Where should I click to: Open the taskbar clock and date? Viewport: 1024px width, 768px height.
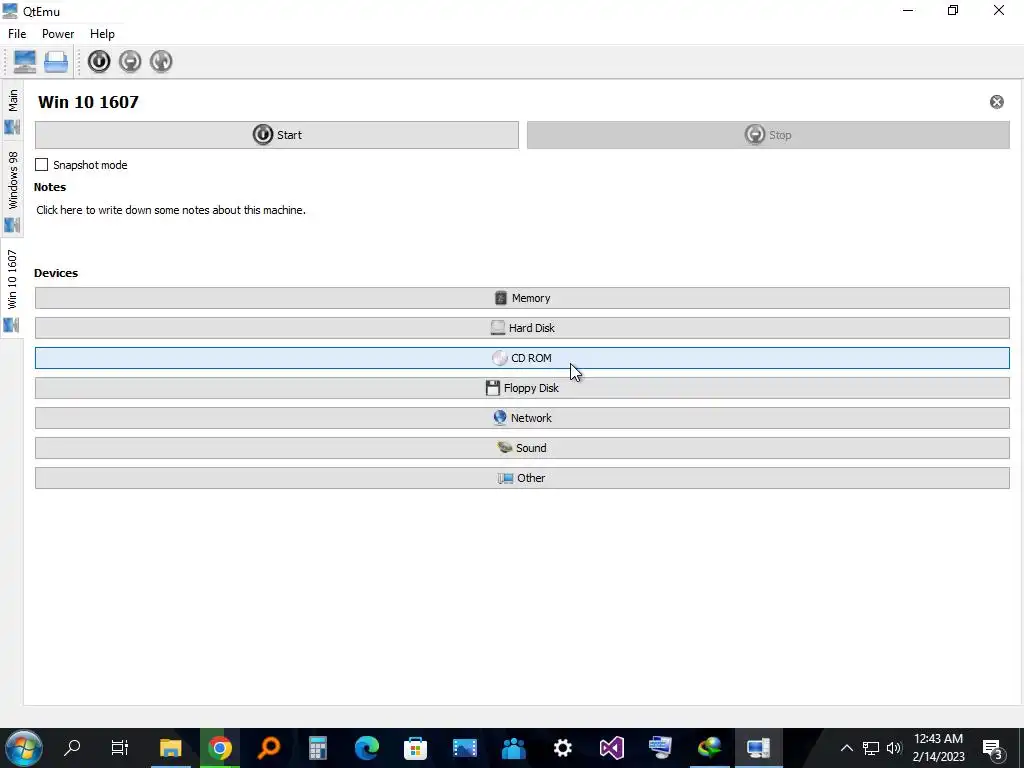[938, 748]
